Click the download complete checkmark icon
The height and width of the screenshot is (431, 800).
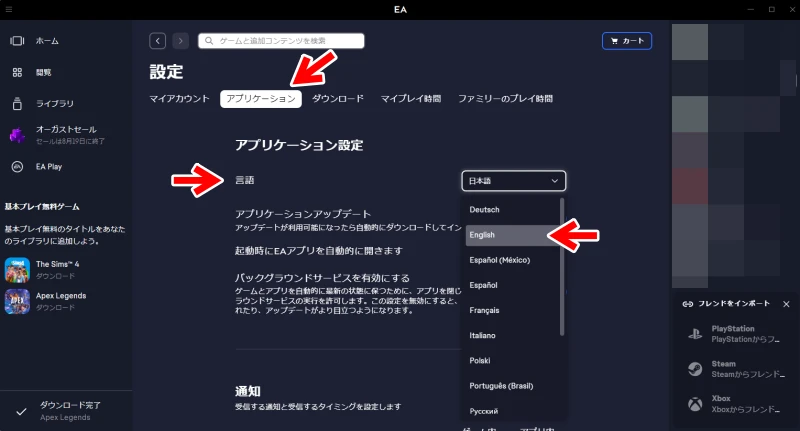coord(21,412)
